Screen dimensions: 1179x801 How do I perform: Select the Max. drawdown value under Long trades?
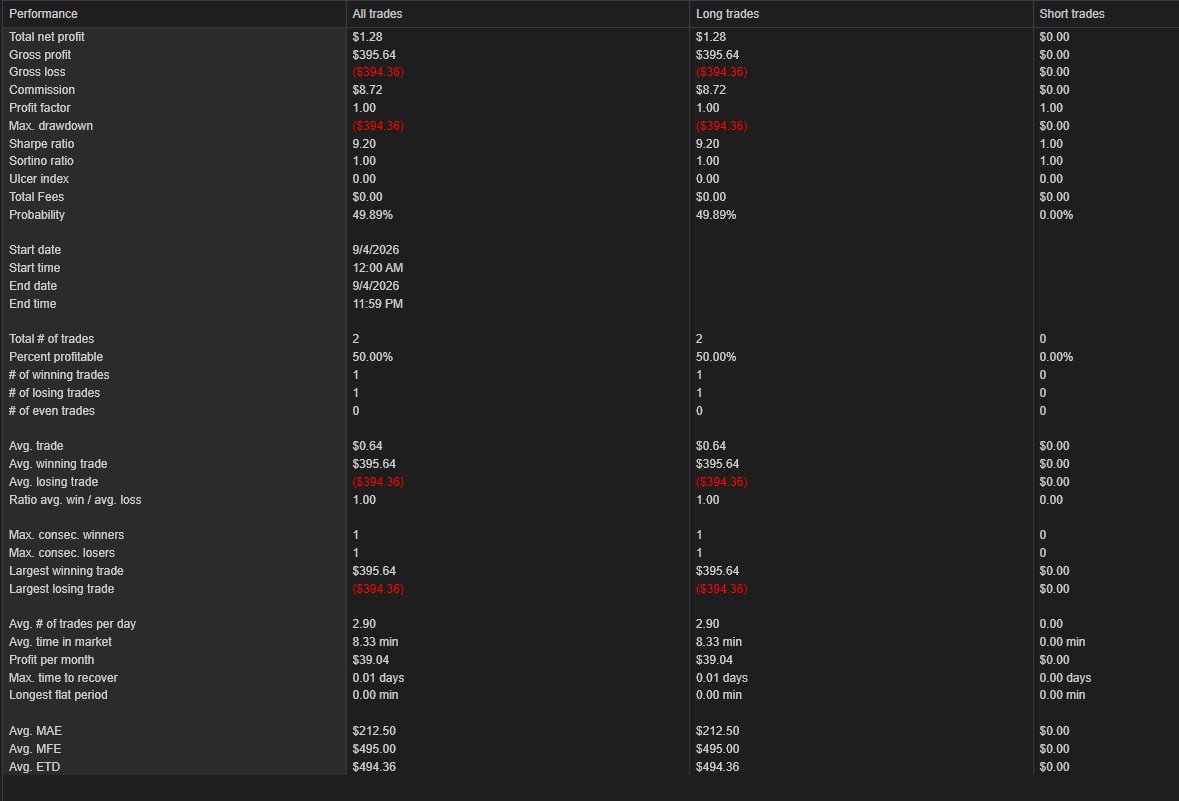[x=722, y=126]
